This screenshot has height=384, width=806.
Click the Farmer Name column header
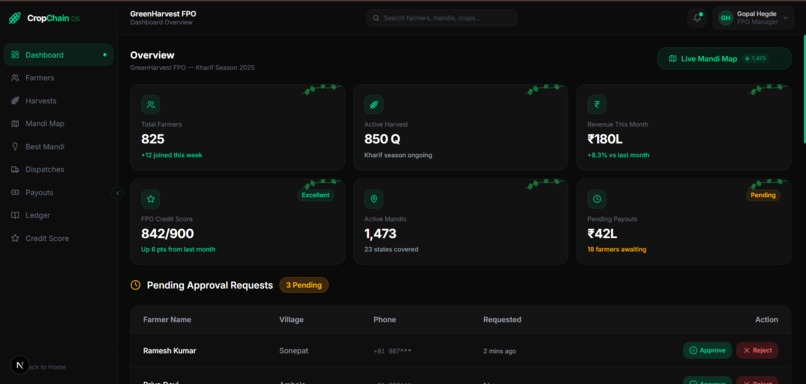pyautogui.click(x=167, y=320)
